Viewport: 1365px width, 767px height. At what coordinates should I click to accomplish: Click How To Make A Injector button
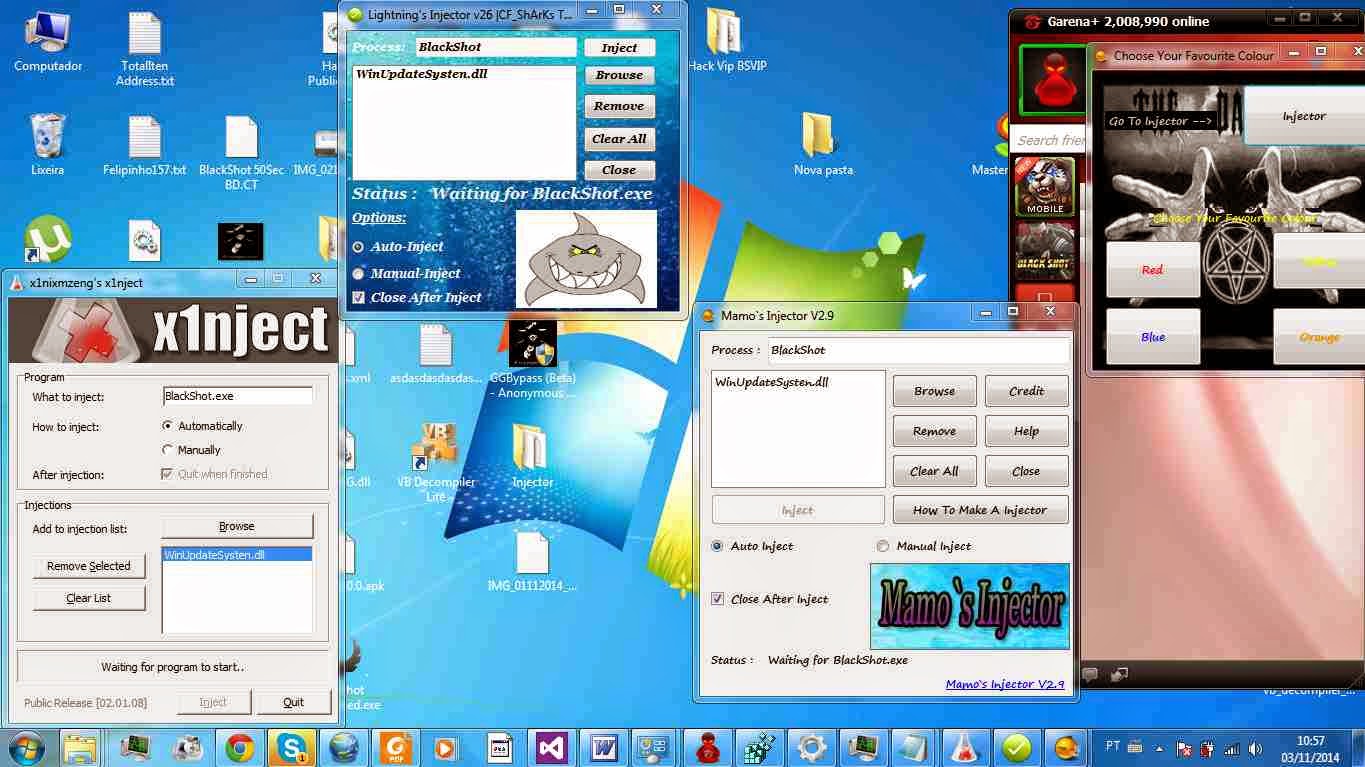980,510
